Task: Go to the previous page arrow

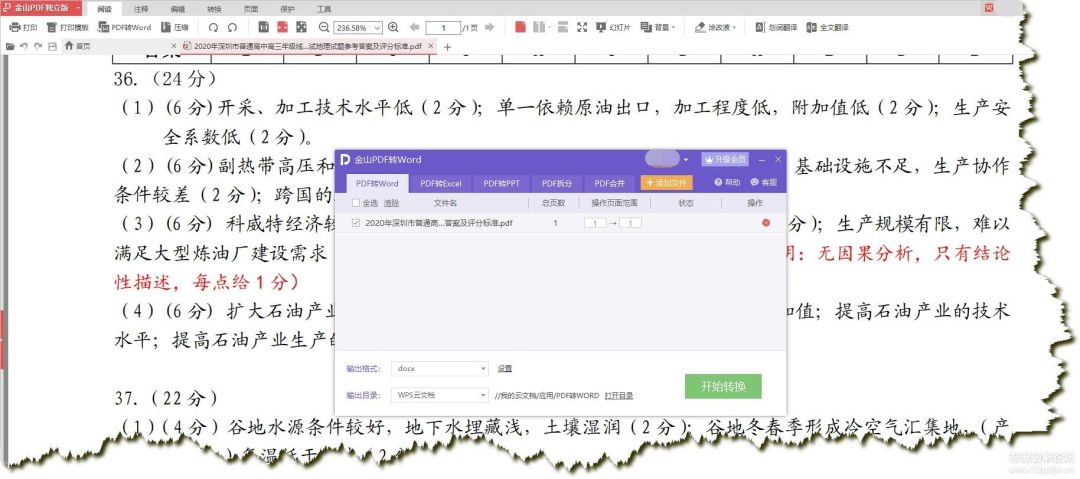Action: (x=414, y=28)
